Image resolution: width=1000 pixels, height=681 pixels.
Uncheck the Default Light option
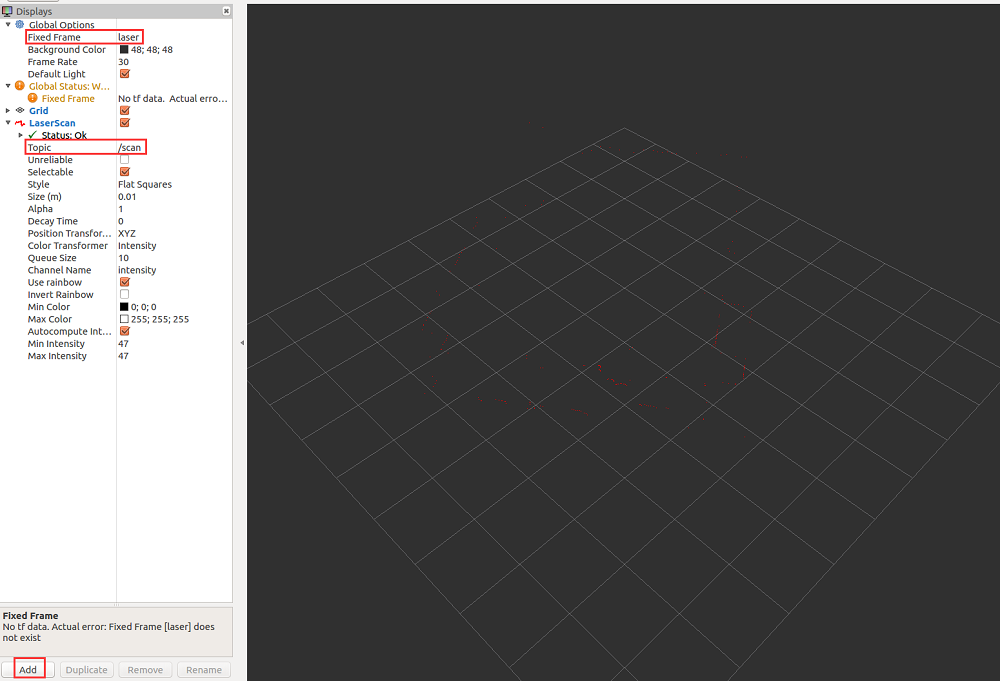point(124,74)
